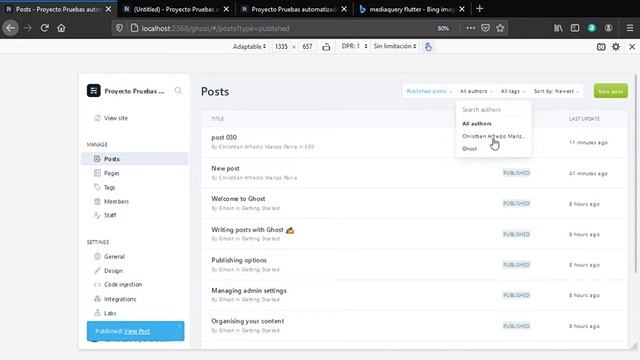Image resolution: width=640 pixels, height=360 pixels.
Task: Select Christian Alfredo Manz author option
Action: pyautogui.click(x=493, y=136)
